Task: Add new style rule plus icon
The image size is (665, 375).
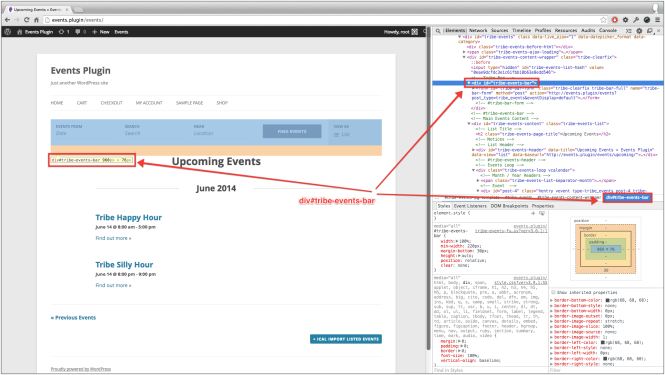Action: click(533, 213)
